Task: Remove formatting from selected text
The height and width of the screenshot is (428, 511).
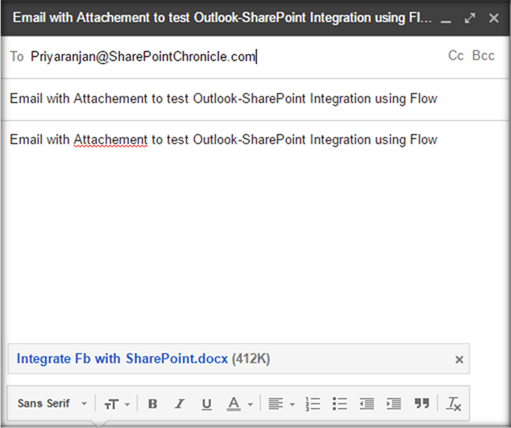Action: click(x=453, y=404)
